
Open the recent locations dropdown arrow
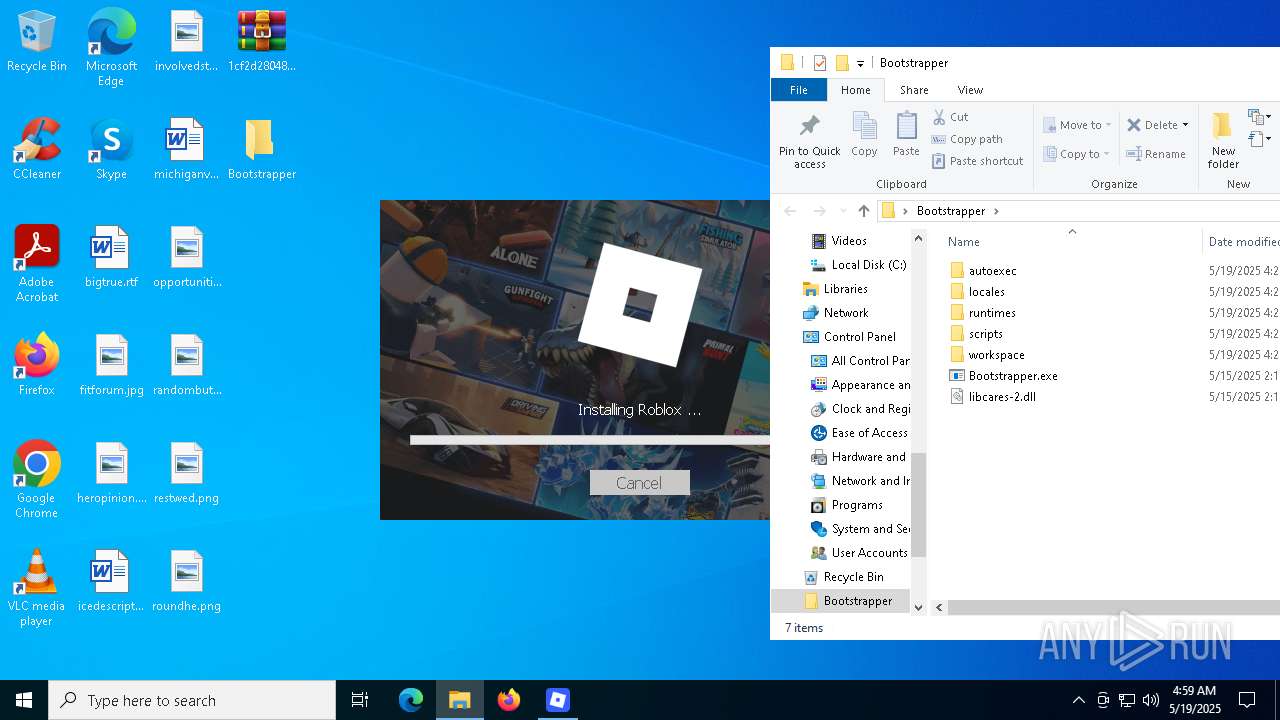842,211
